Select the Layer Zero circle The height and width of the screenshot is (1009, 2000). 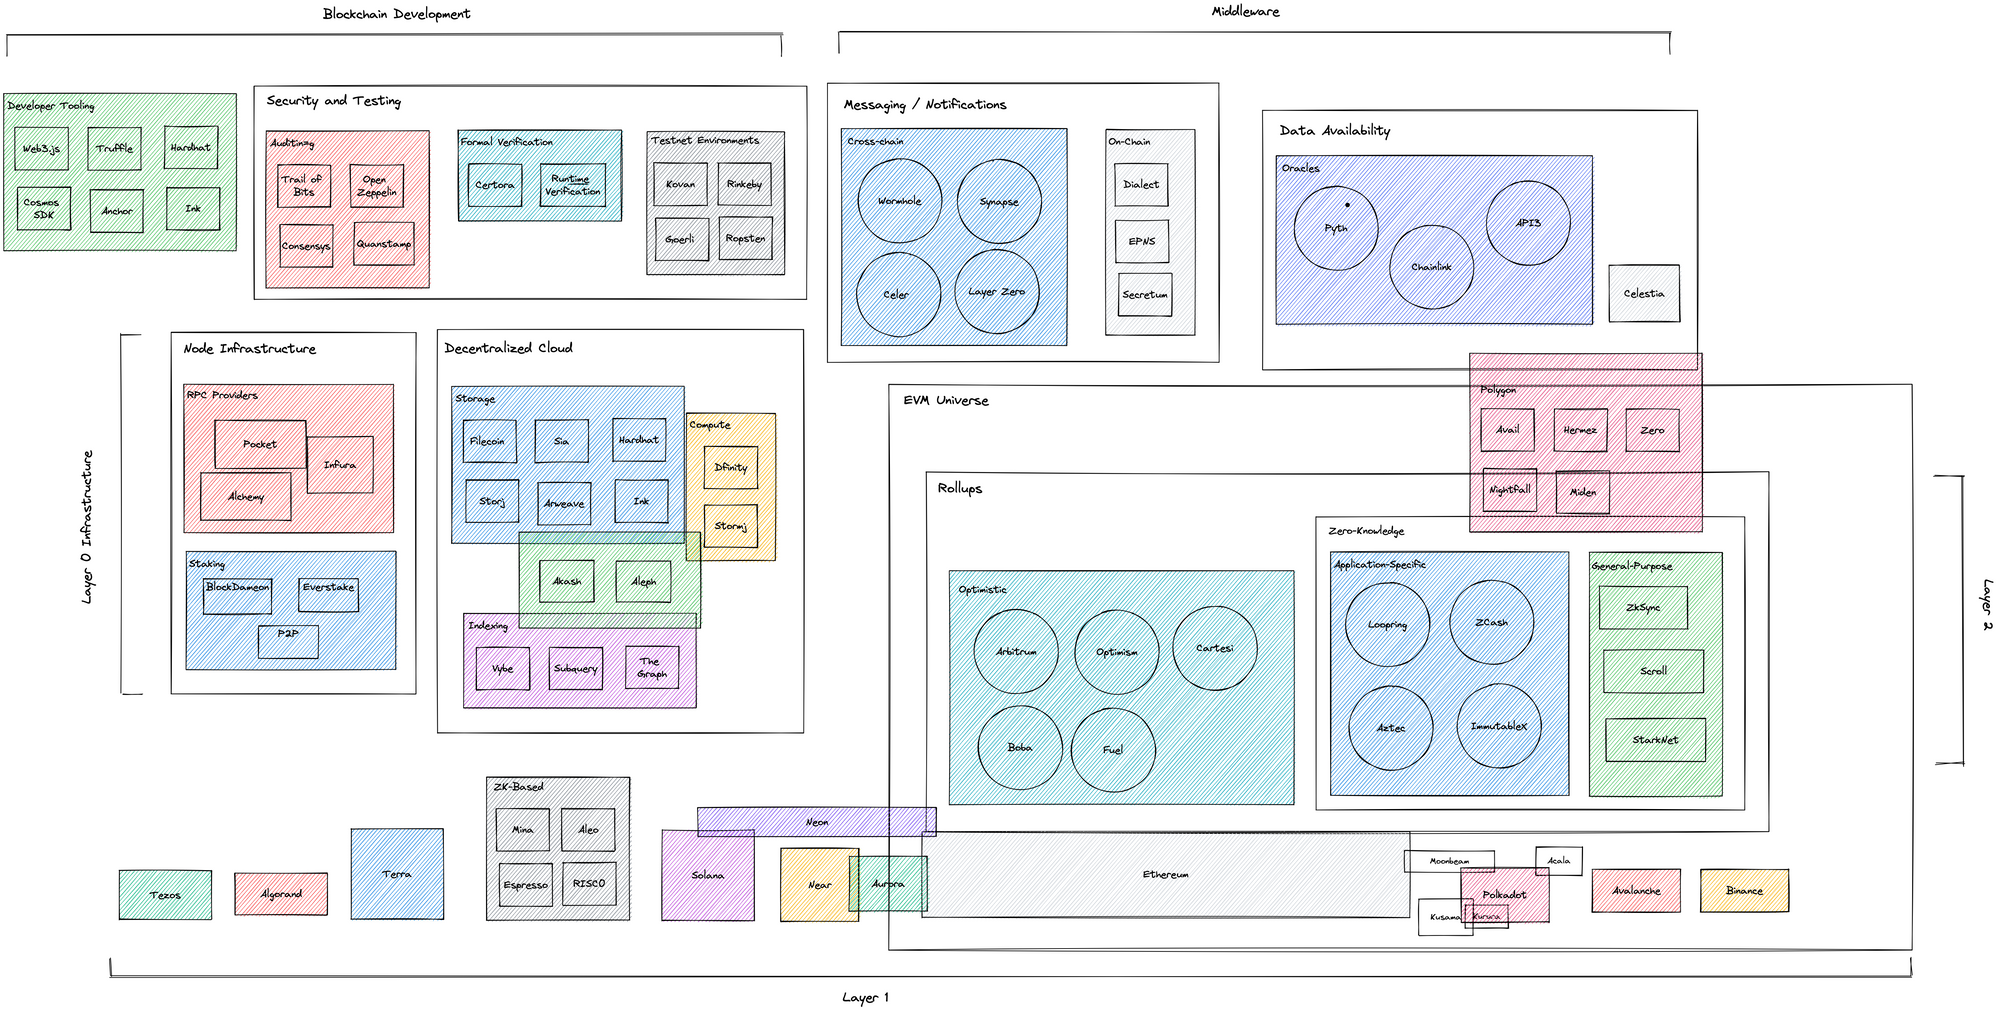click(x=996, y=292)
